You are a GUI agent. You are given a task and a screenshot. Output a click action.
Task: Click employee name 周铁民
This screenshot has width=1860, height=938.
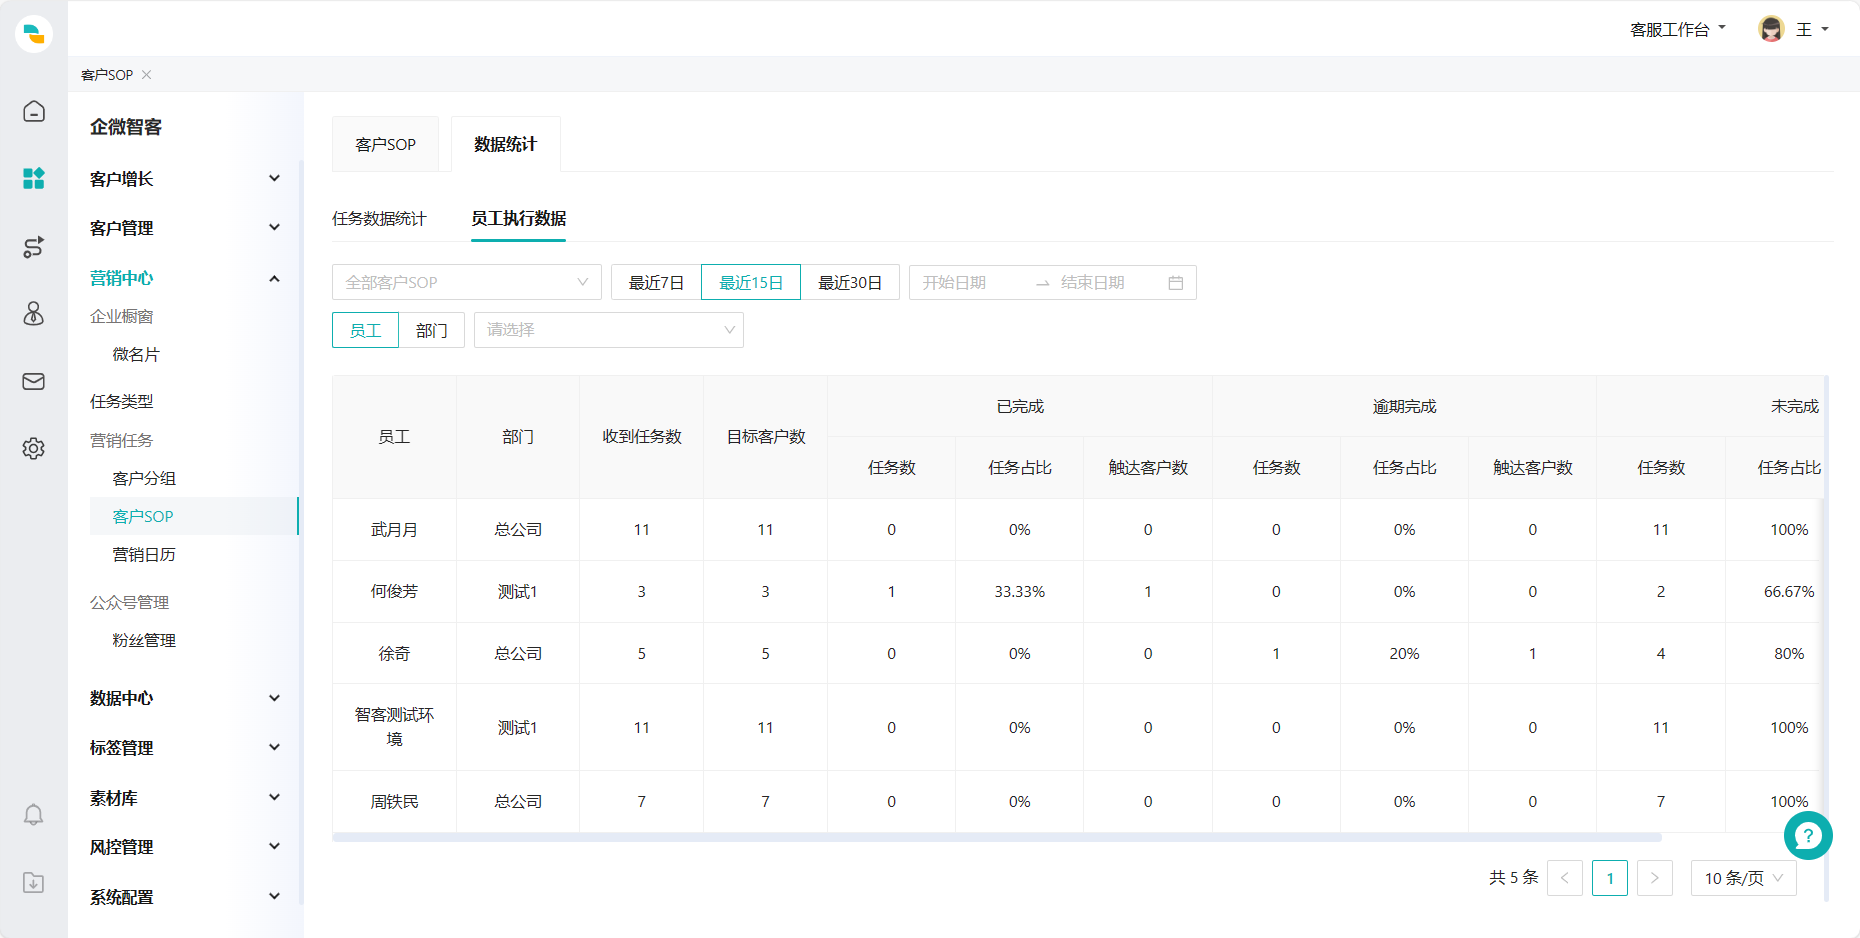[x=394, y=802]
